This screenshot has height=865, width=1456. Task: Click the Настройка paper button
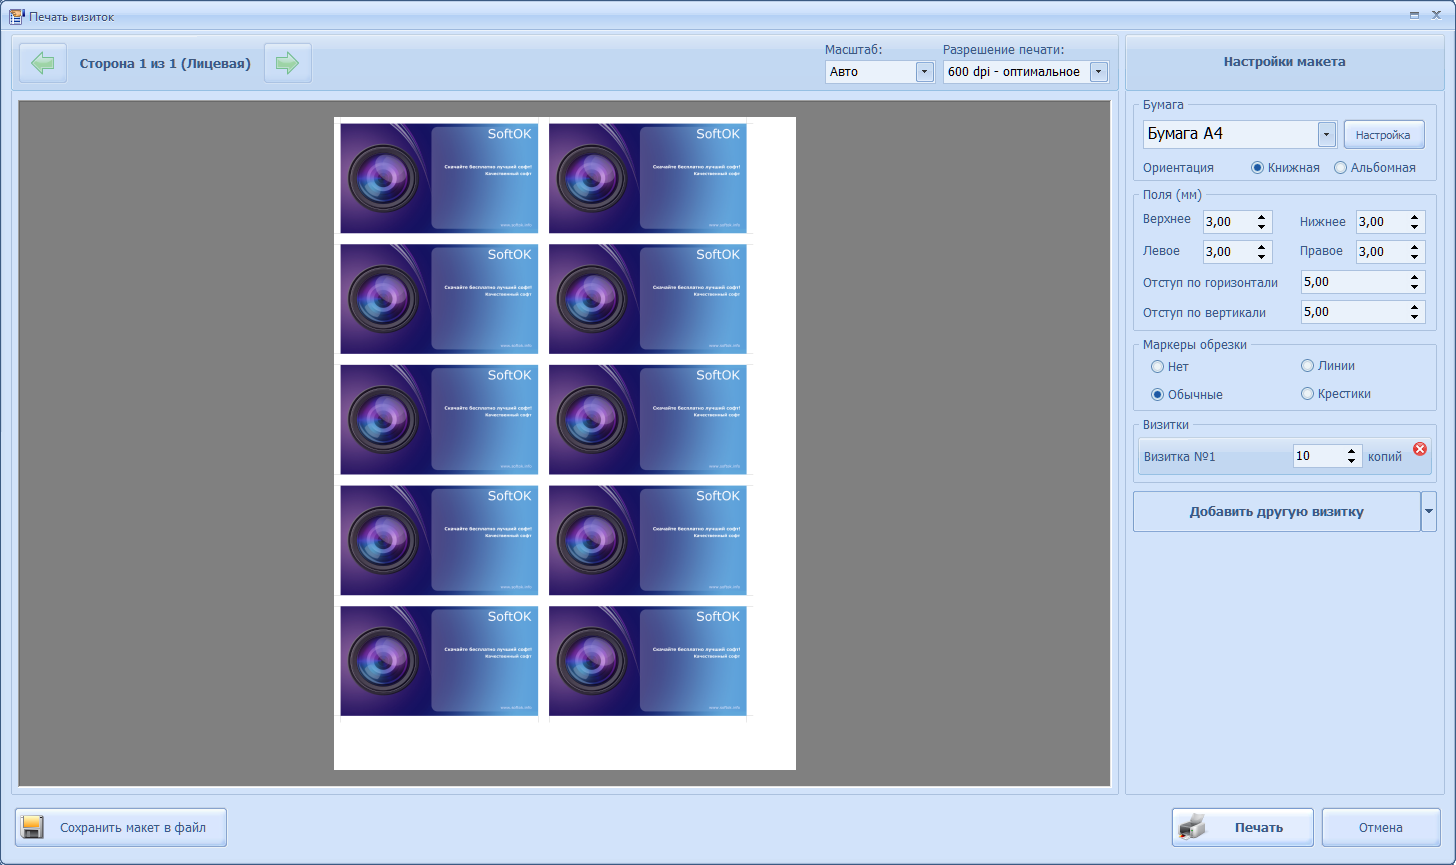tap(1384, 135)
